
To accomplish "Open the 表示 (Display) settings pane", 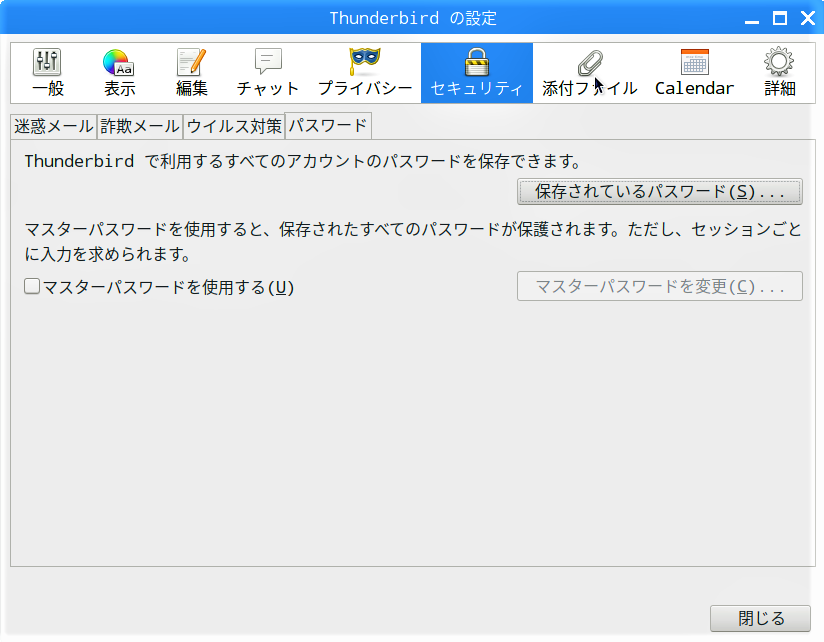I will pyautogui.click(x=119, y=73).
